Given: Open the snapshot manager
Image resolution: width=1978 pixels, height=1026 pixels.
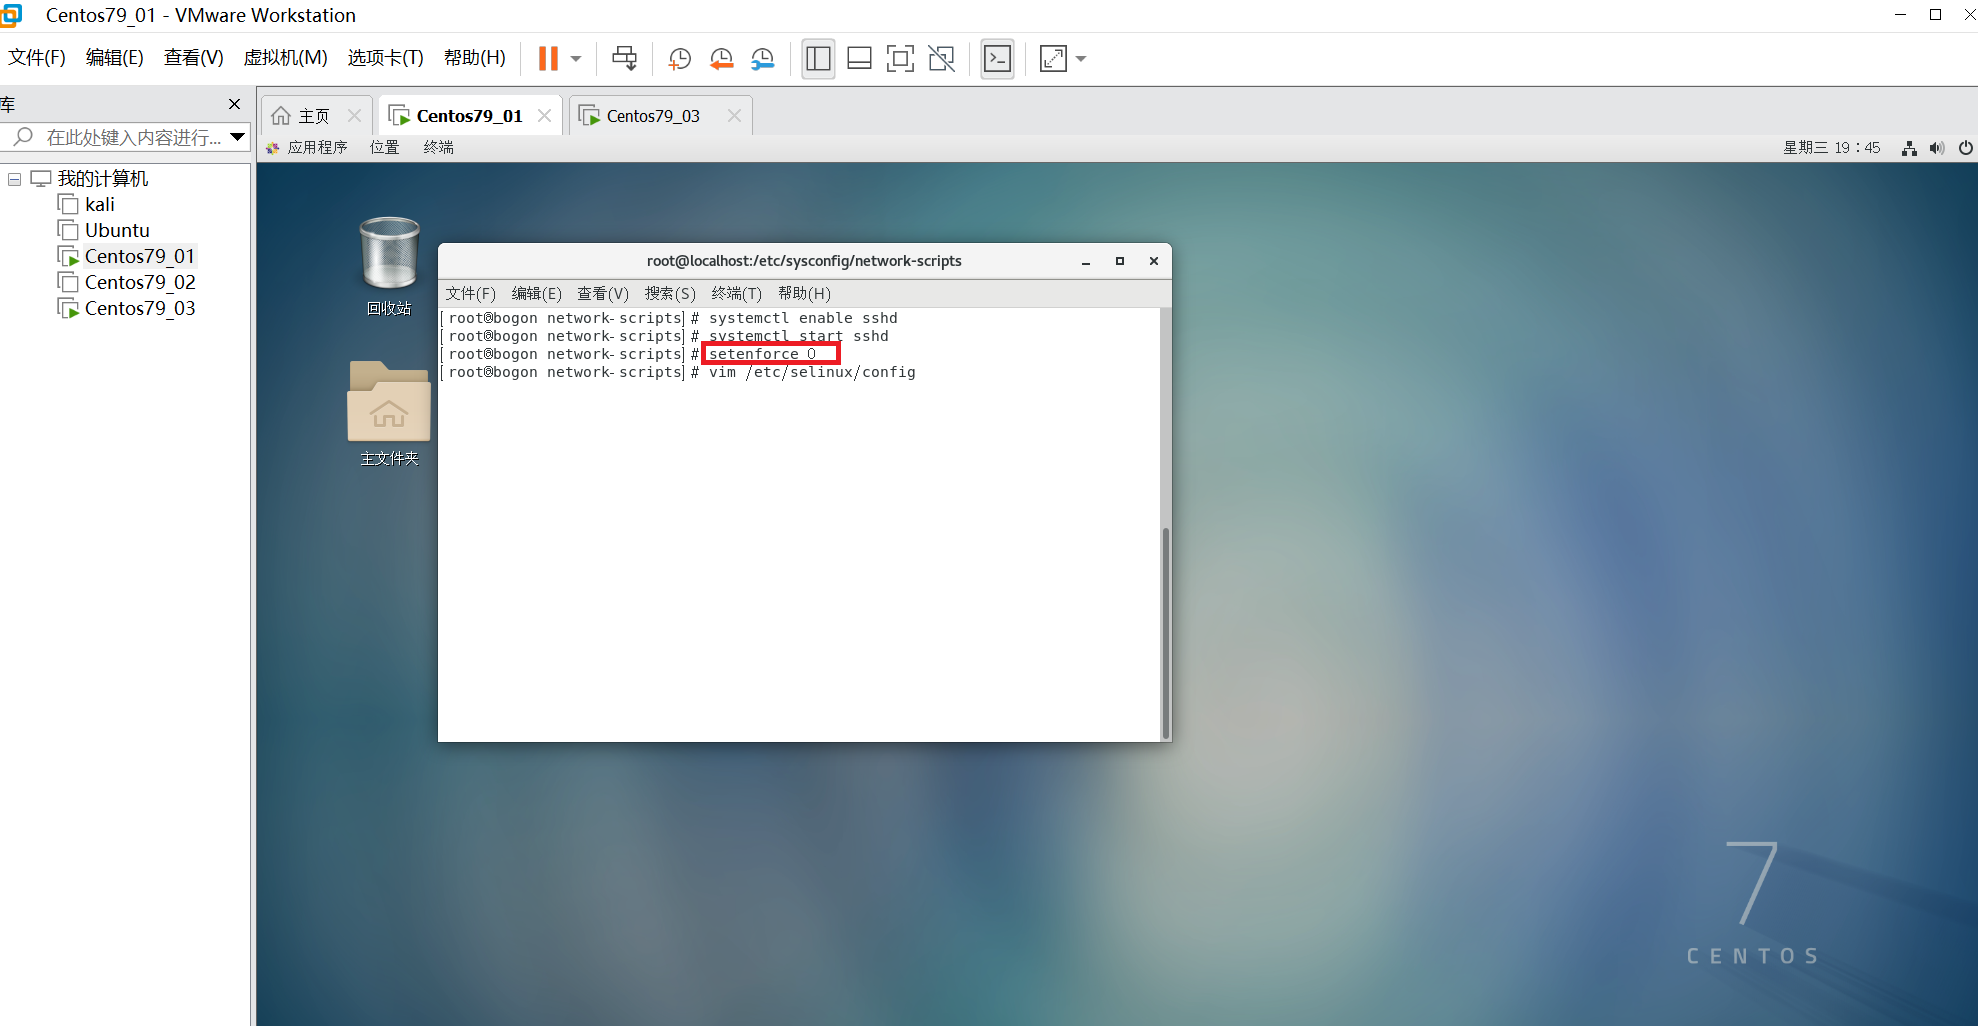Looking at the screenshot, I should (x=763, y=59).
